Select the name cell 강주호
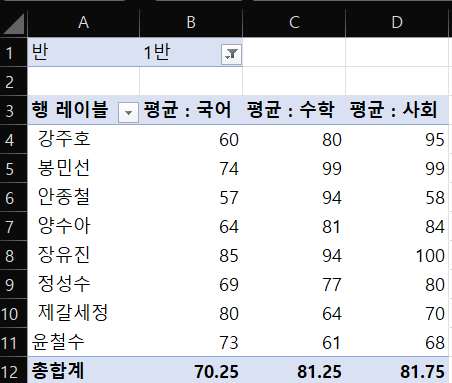452x383 pixels. [x=83, y=139]
